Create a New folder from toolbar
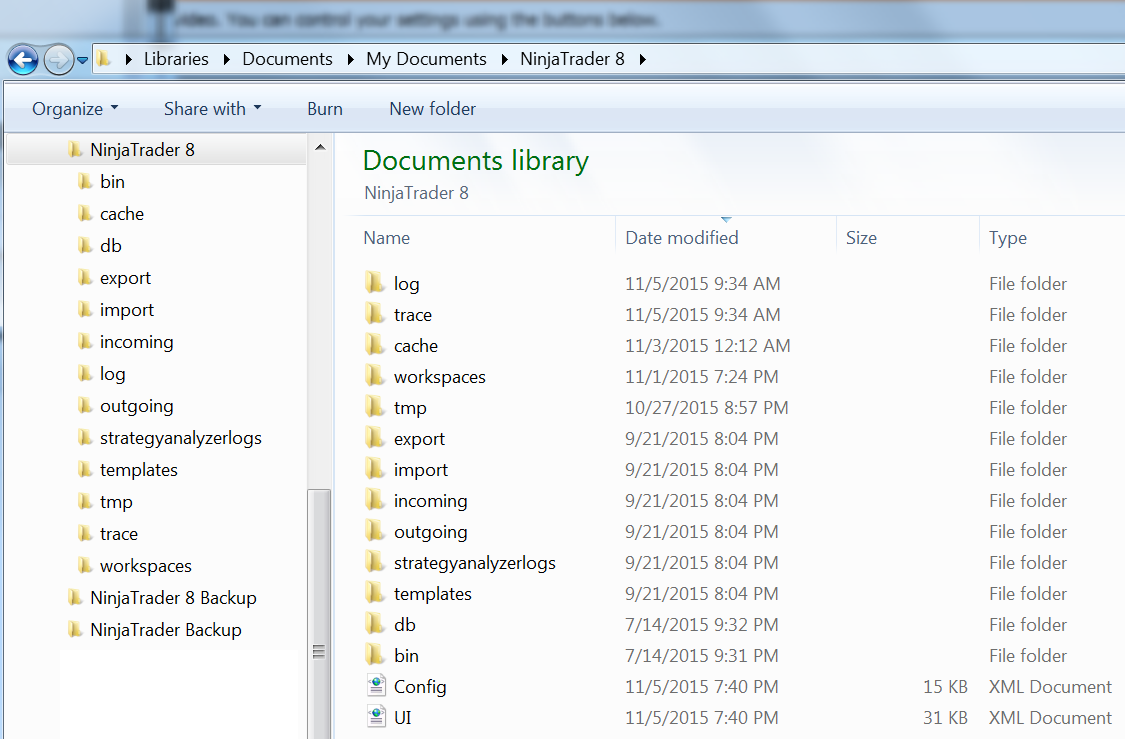This screenshot has height=739, width=1127. click(x=433, y=109)
